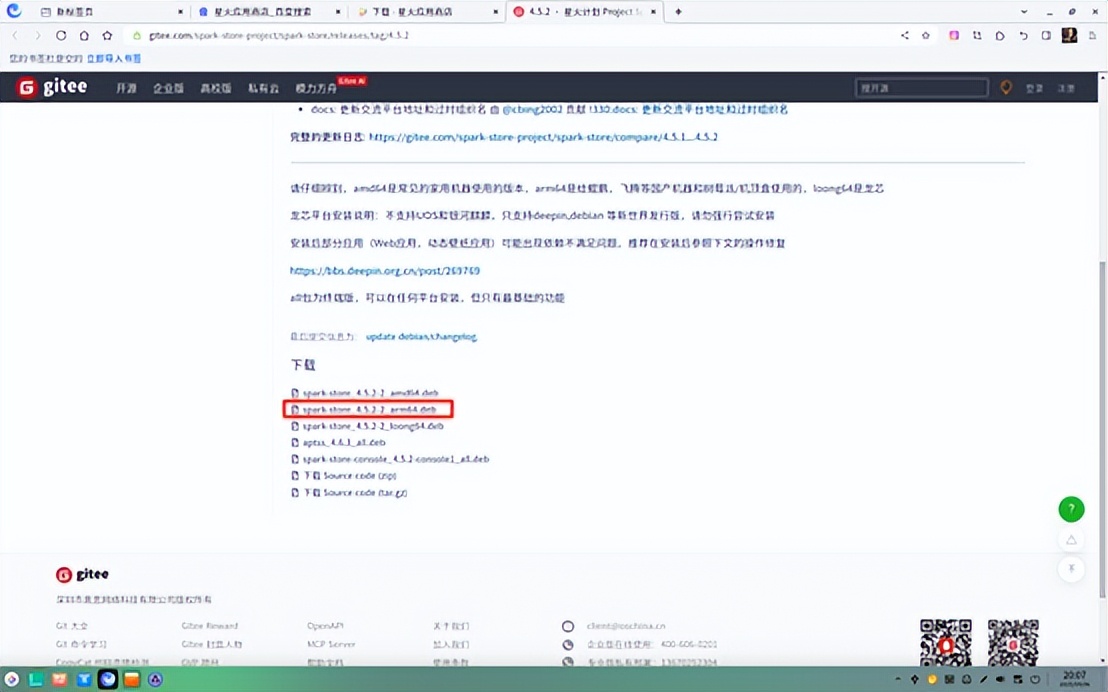The width and height of the screenshot is (1108, 692).
Task: Click the browser back navigation arrow
Action: tap(15, 35)
